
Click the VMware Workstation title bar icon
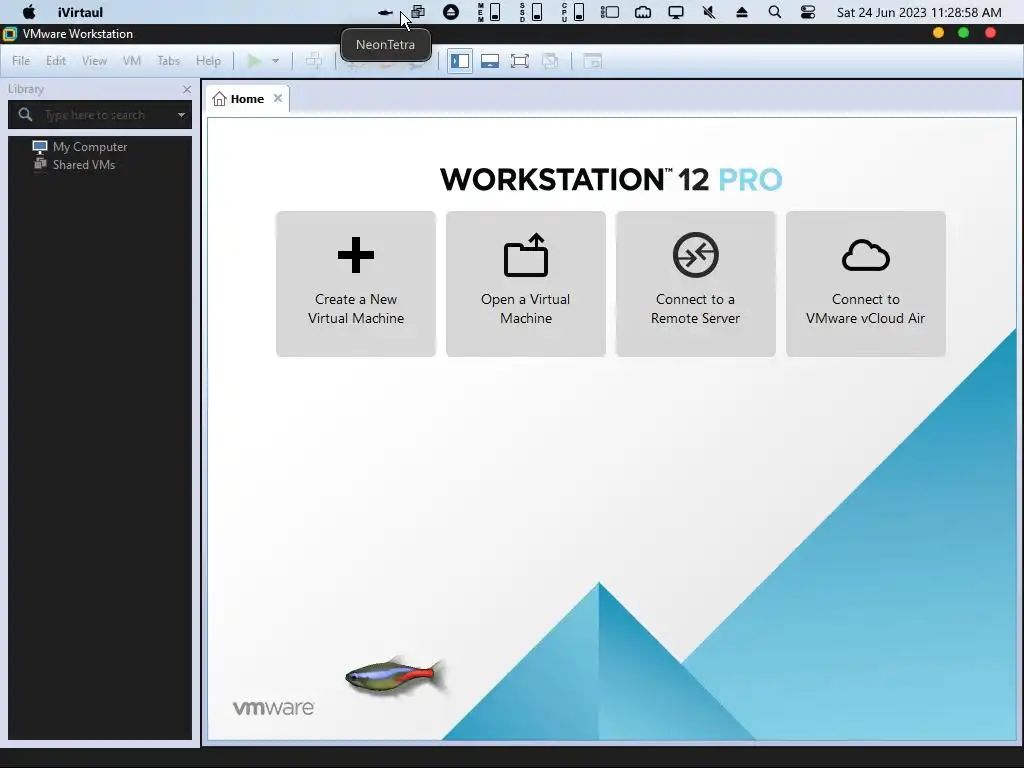click(10, 34)
